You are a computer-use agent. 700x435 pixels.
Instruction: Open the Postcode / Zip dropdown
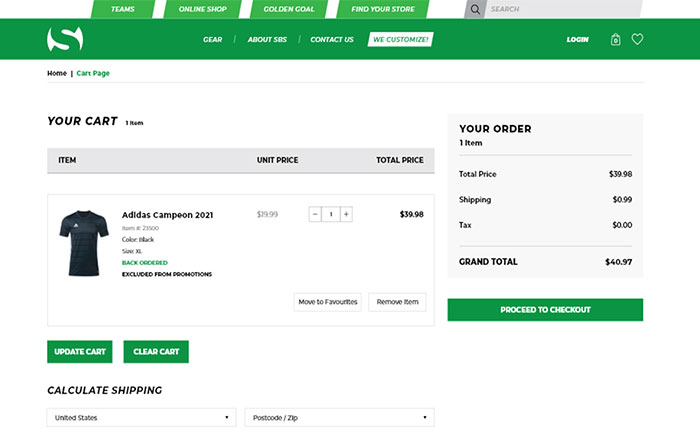pyautogui.click(x=339, y=418)
